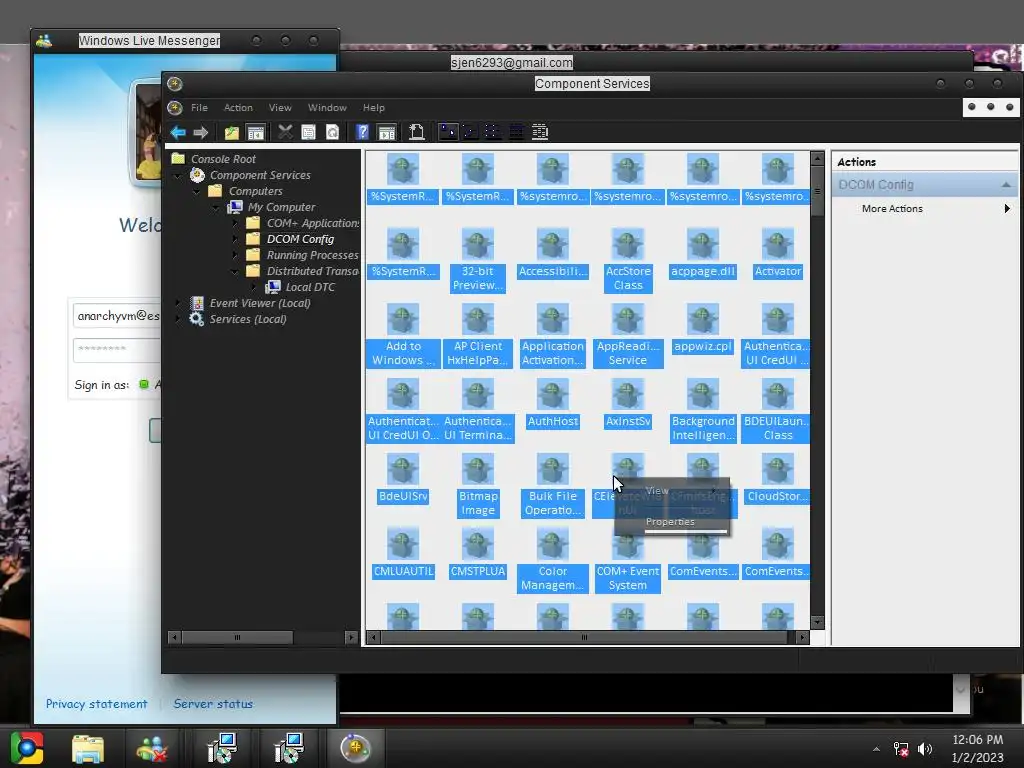Select the Activator component icon
The height and width of the screenshot is (768, 1024).
click(x=777, y=253)
